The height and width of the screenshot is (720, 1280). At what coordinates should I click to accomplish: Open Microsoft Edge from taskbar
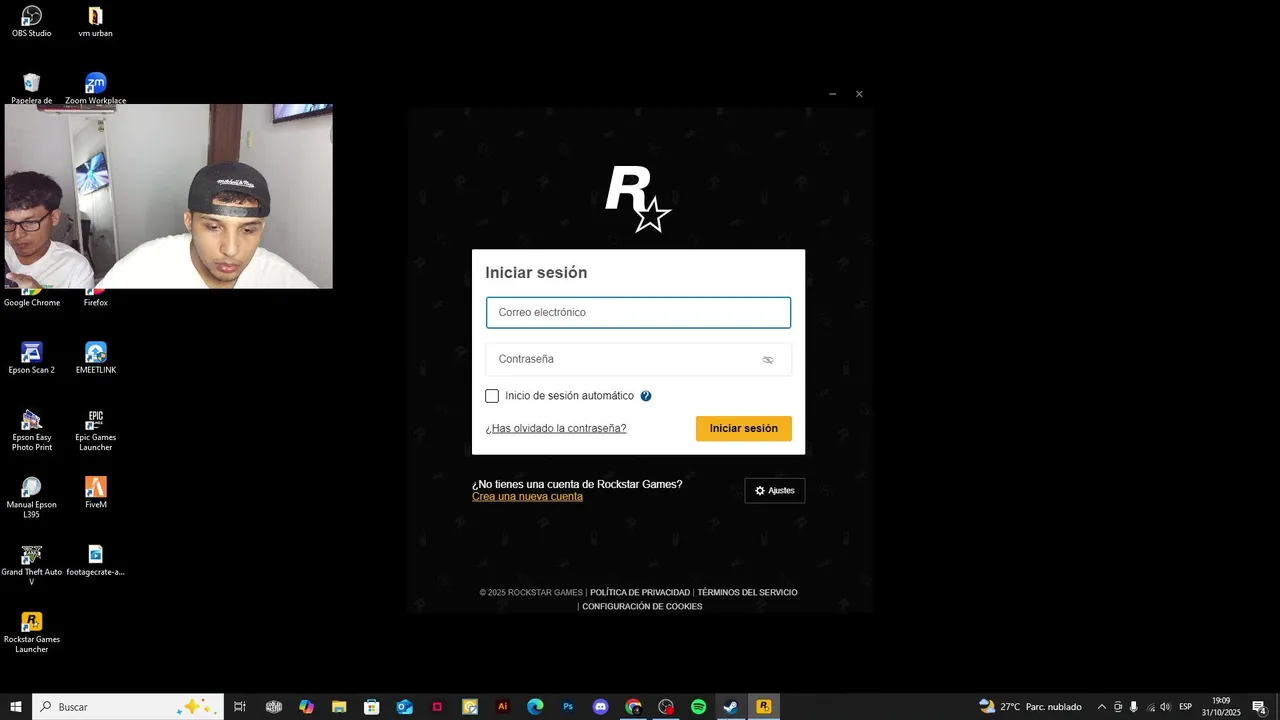coord(535,707)
